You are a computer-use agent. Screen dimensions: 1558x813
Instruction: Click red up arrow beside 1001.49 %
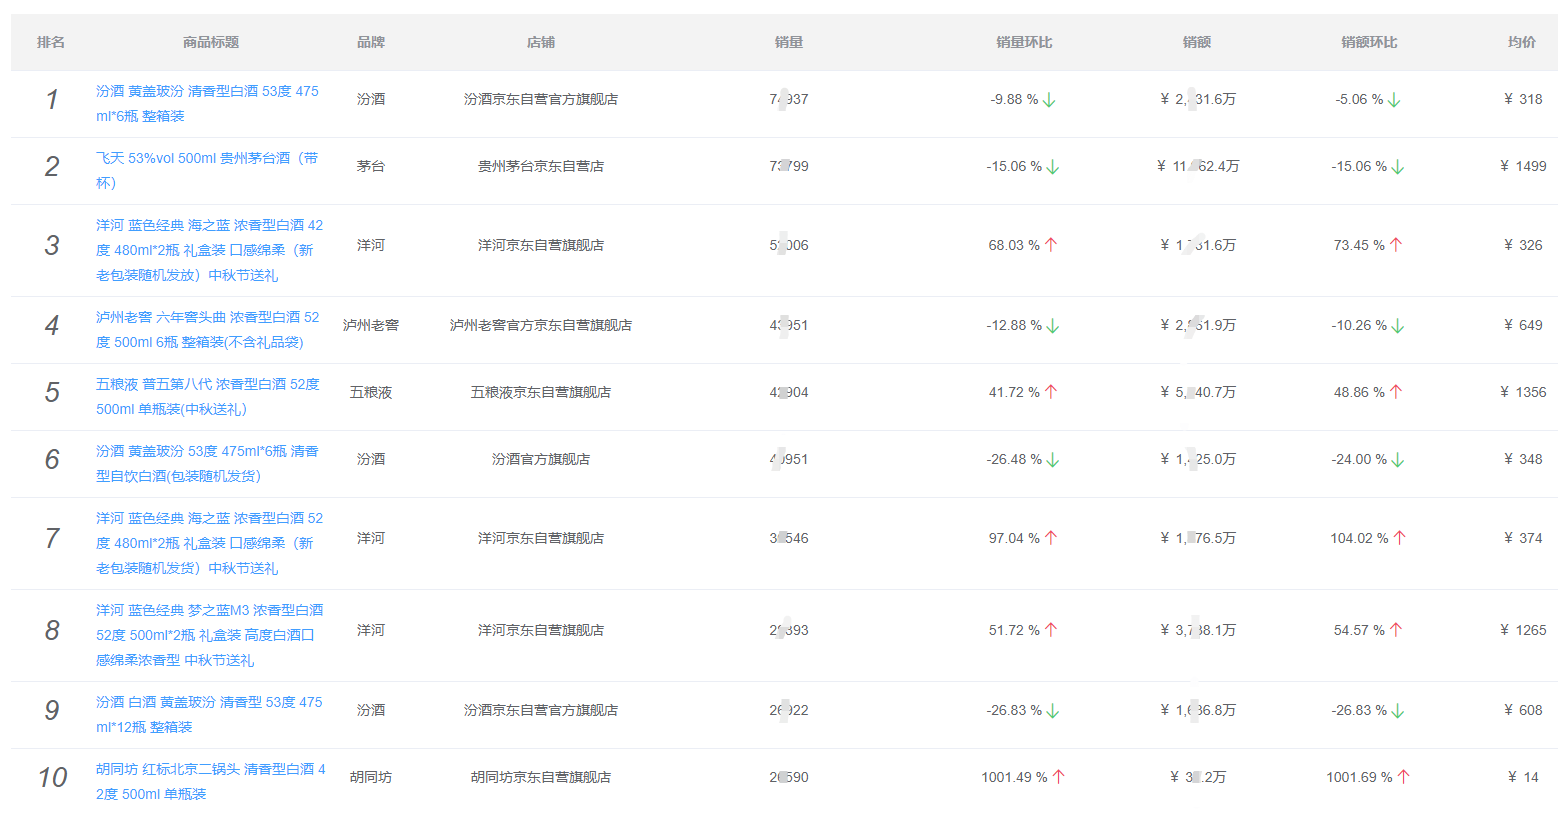coord(1059,777)
